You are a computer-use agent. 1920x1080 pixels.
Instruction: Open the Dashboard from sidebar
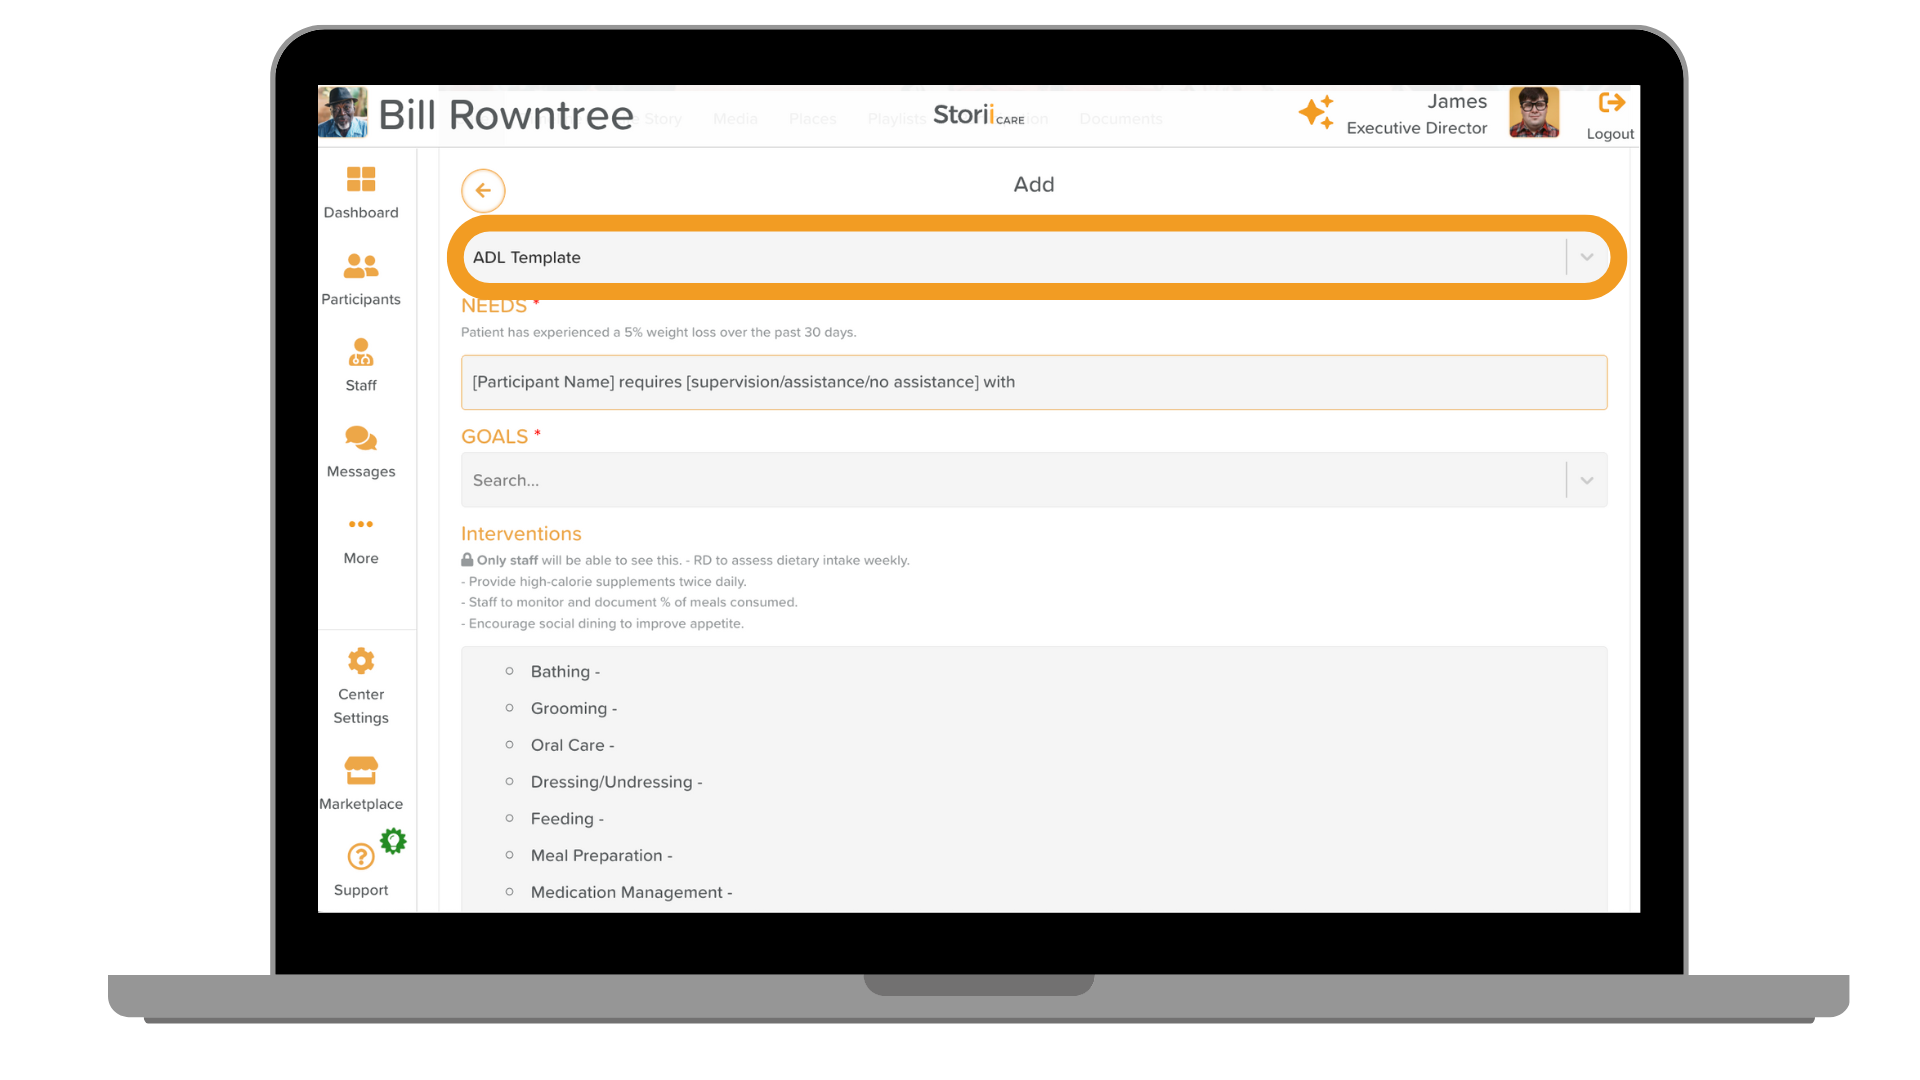pos(360,180)
